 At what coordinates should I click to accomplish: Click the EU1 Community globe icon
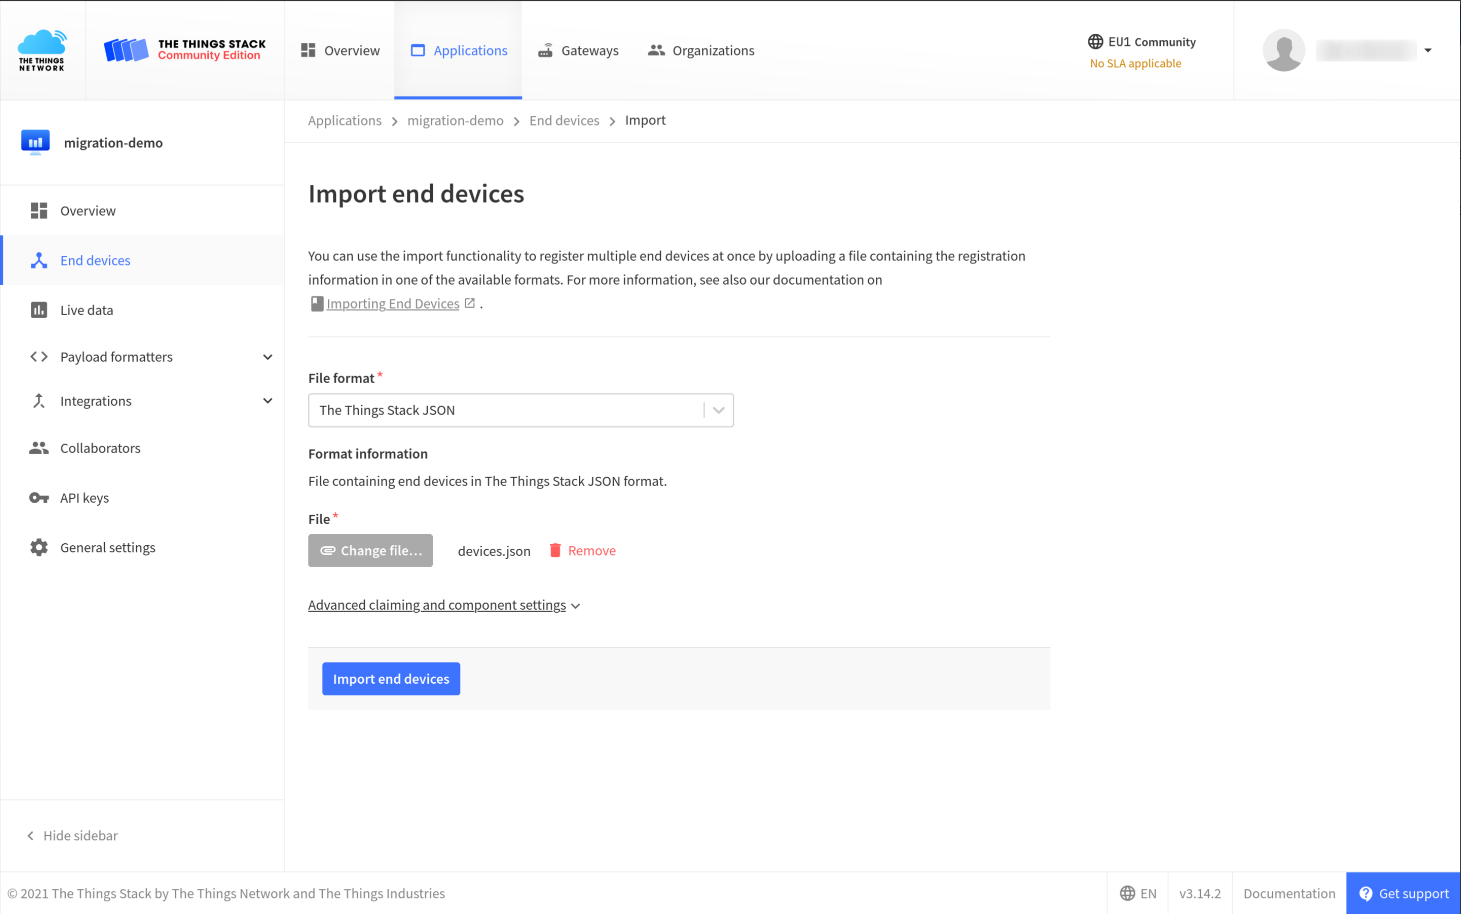coord(1096,42)
